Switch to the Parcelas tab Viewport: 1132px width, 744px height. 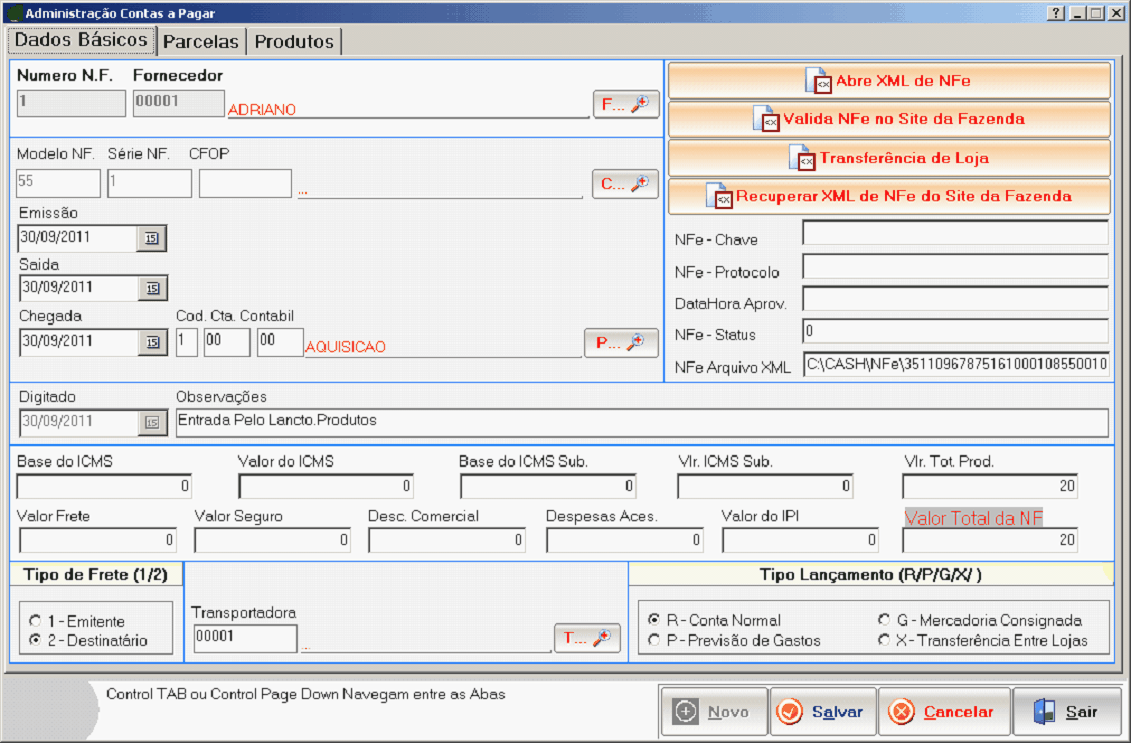click(201, 42)
